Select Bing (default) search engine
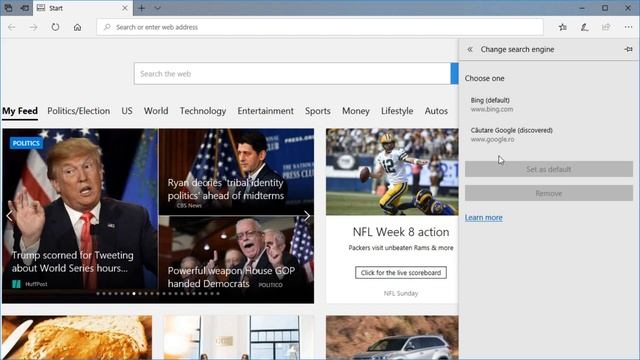640x360 pixels. [x=549, y=104]
